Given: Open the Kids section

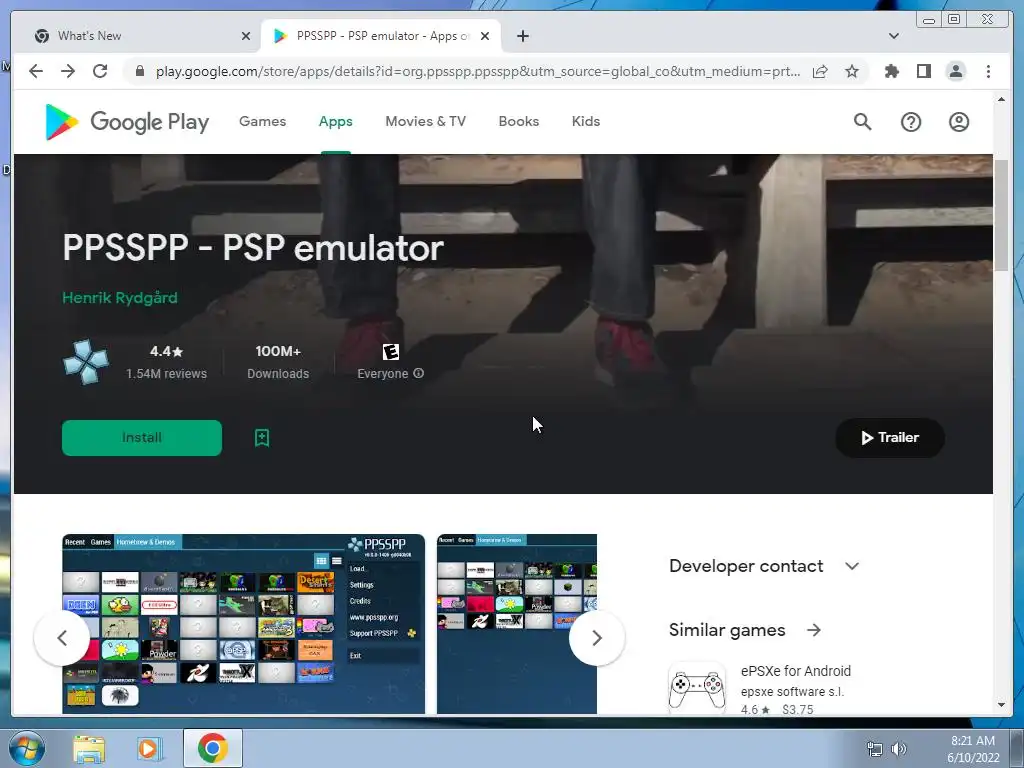Looking at the screenshot, I should click(586, 121).
